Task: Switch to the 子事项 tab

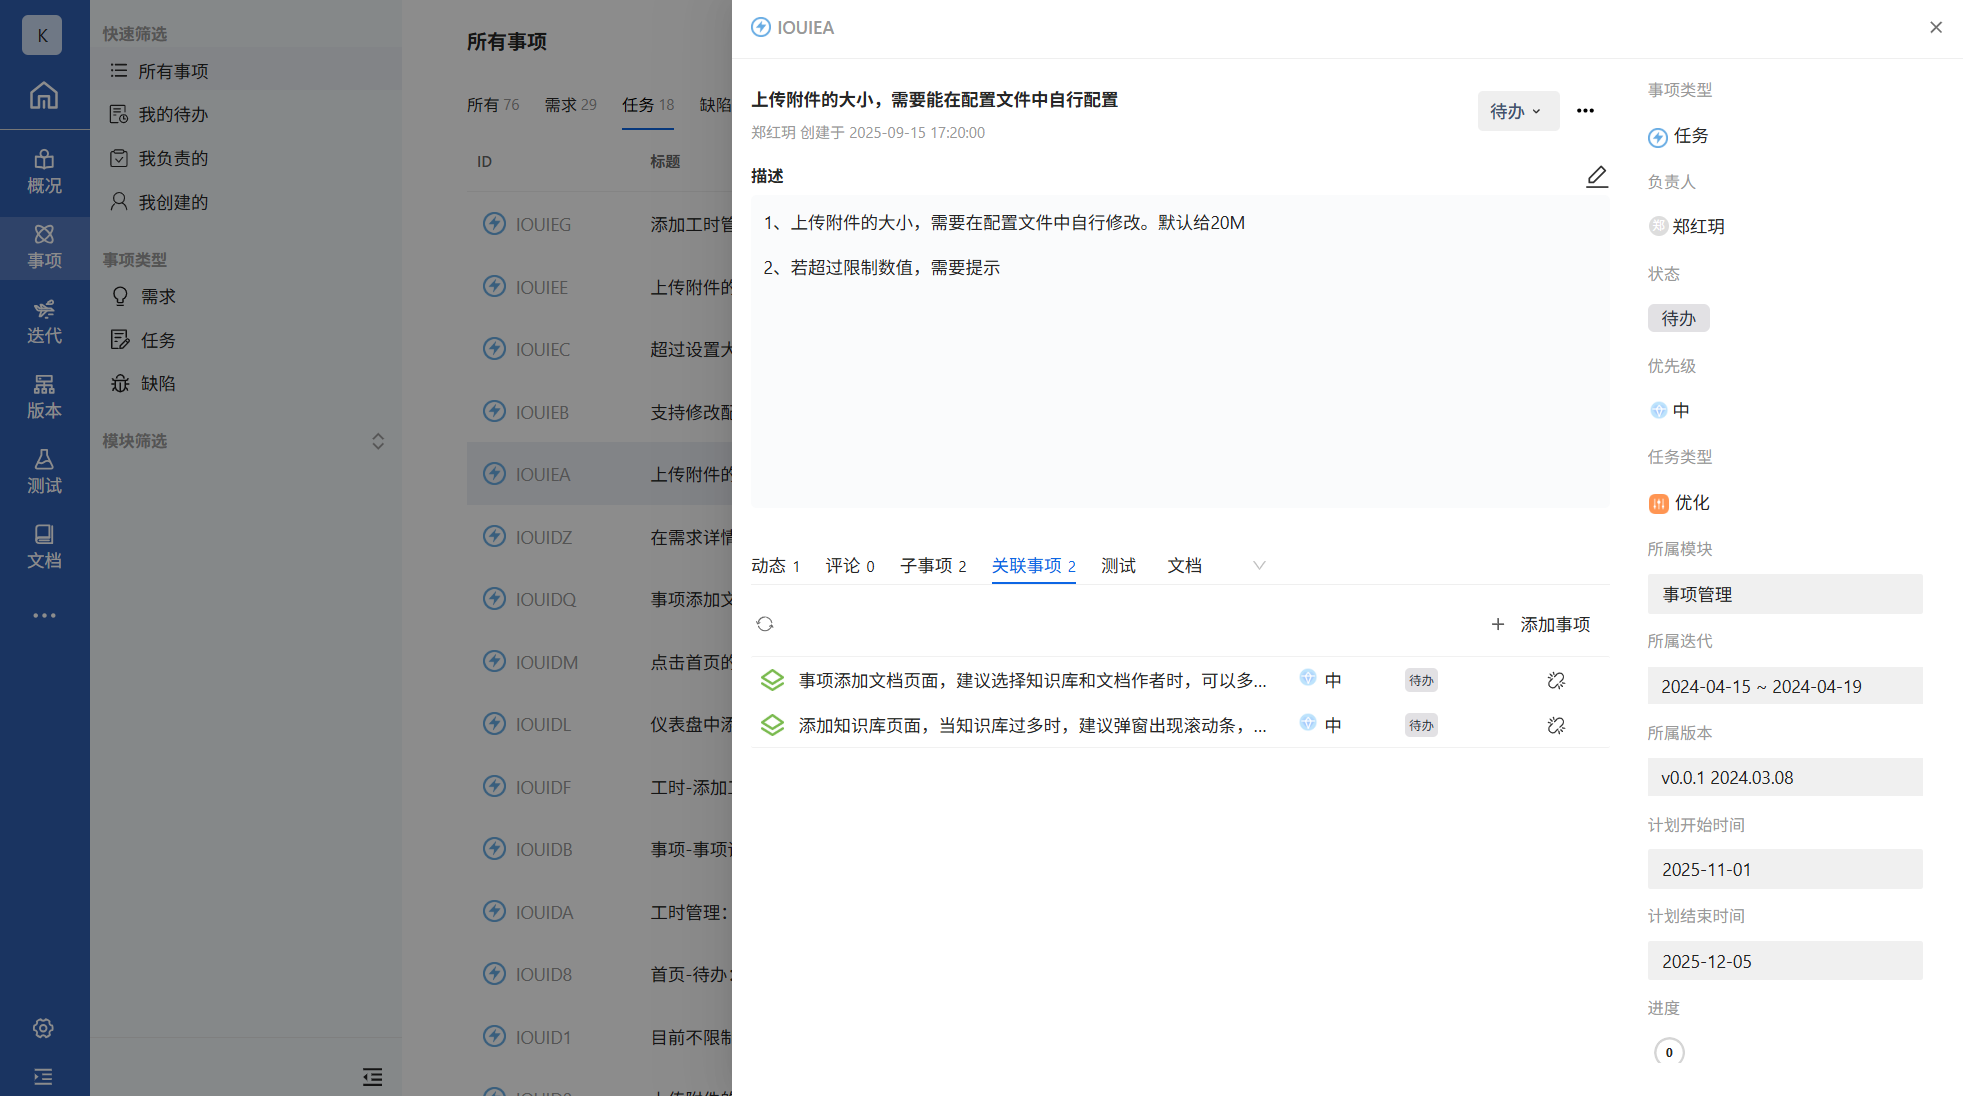Action: point(932,566)
